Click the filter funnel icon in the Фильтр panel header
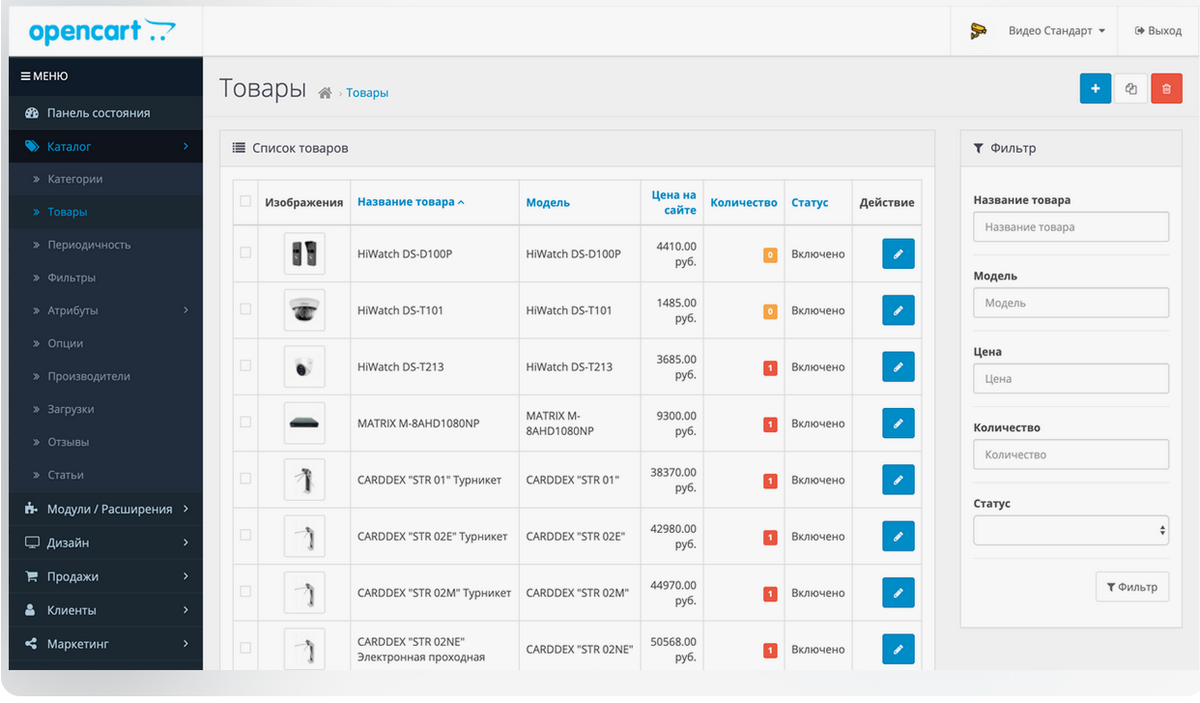This screenshot has height=703, width=1200. point(978,148)
